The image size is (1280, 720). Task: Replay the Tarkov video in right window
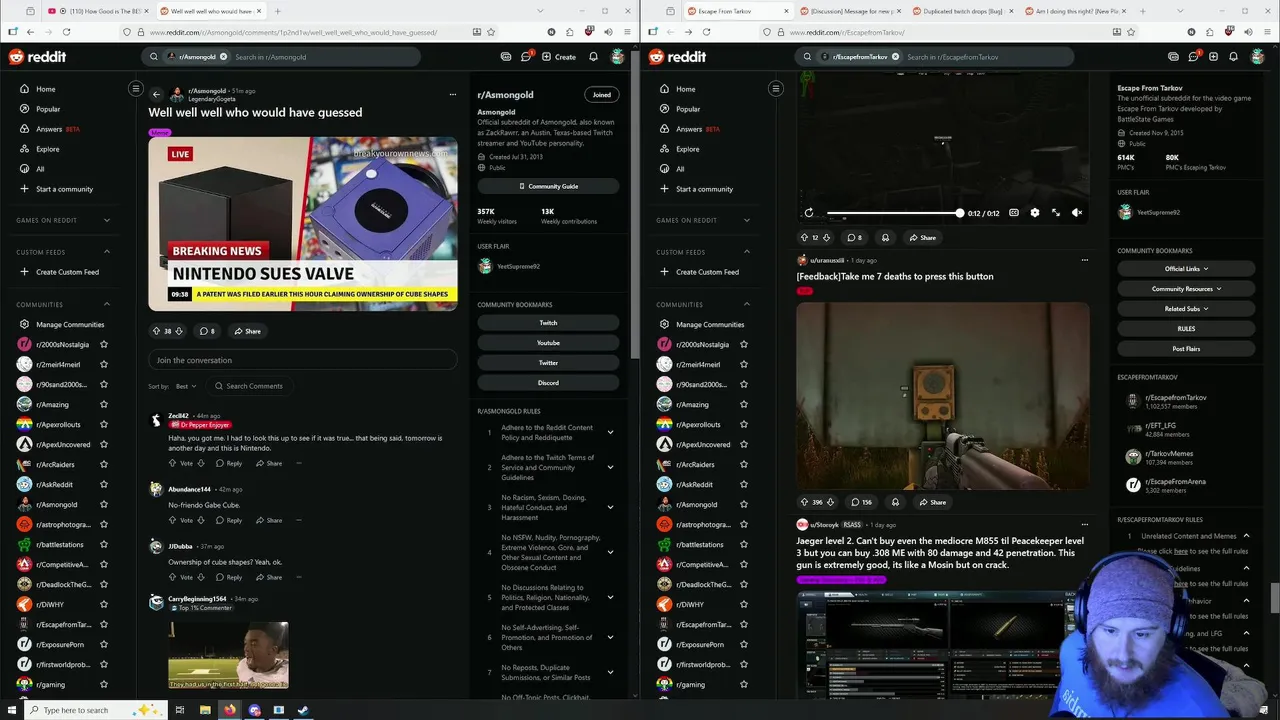tap(809, 212)
